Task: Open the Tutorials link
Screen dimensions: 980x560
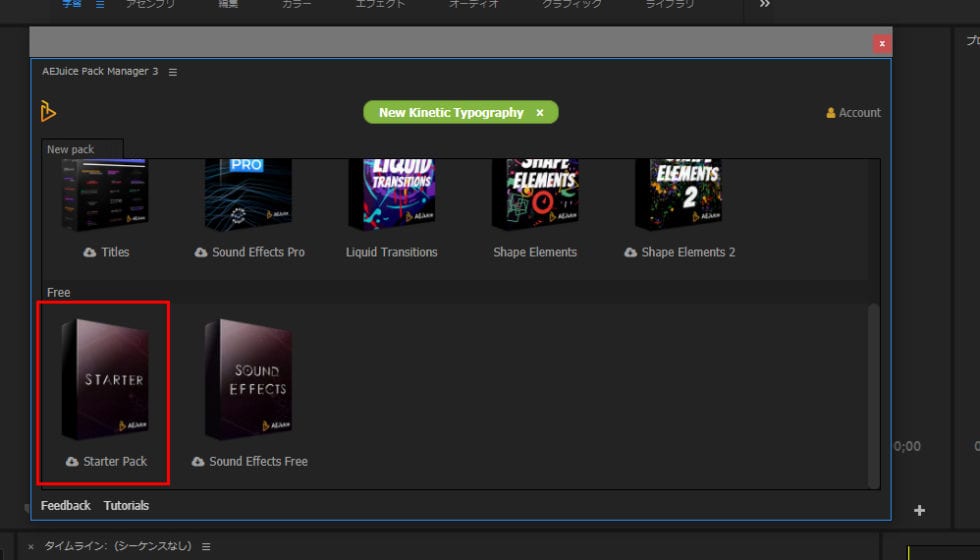Action: point(126,505)
